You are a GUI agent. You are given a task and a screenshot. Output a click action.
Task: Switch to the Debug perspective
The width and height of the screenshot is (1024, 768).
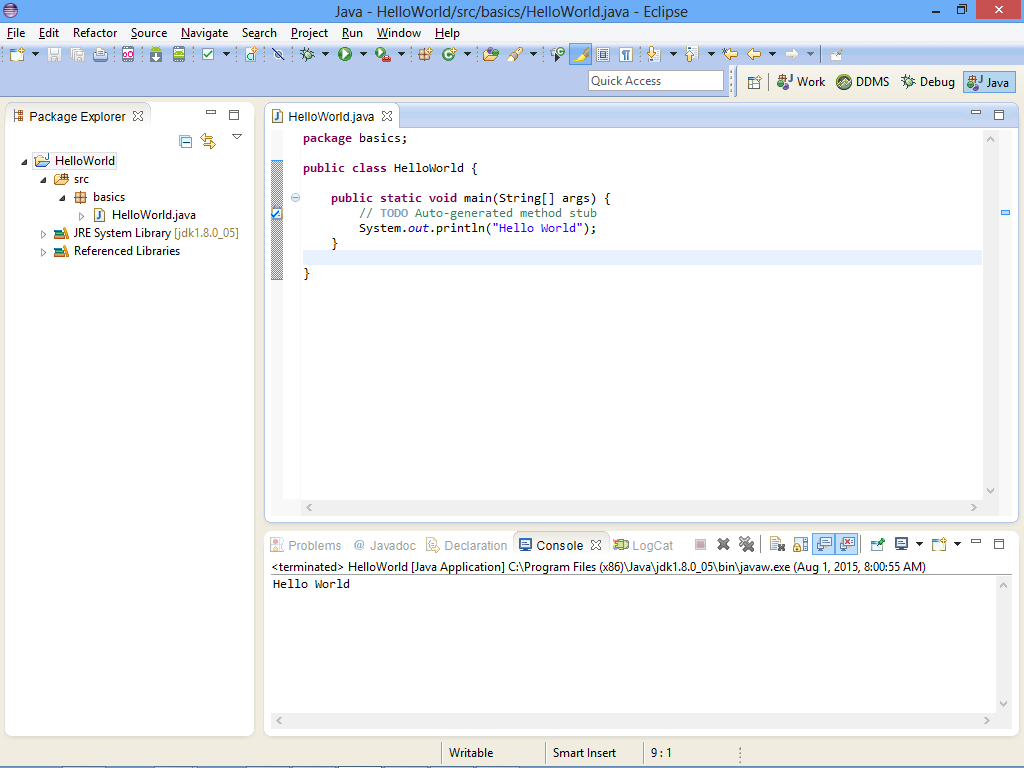click(927, 82)
